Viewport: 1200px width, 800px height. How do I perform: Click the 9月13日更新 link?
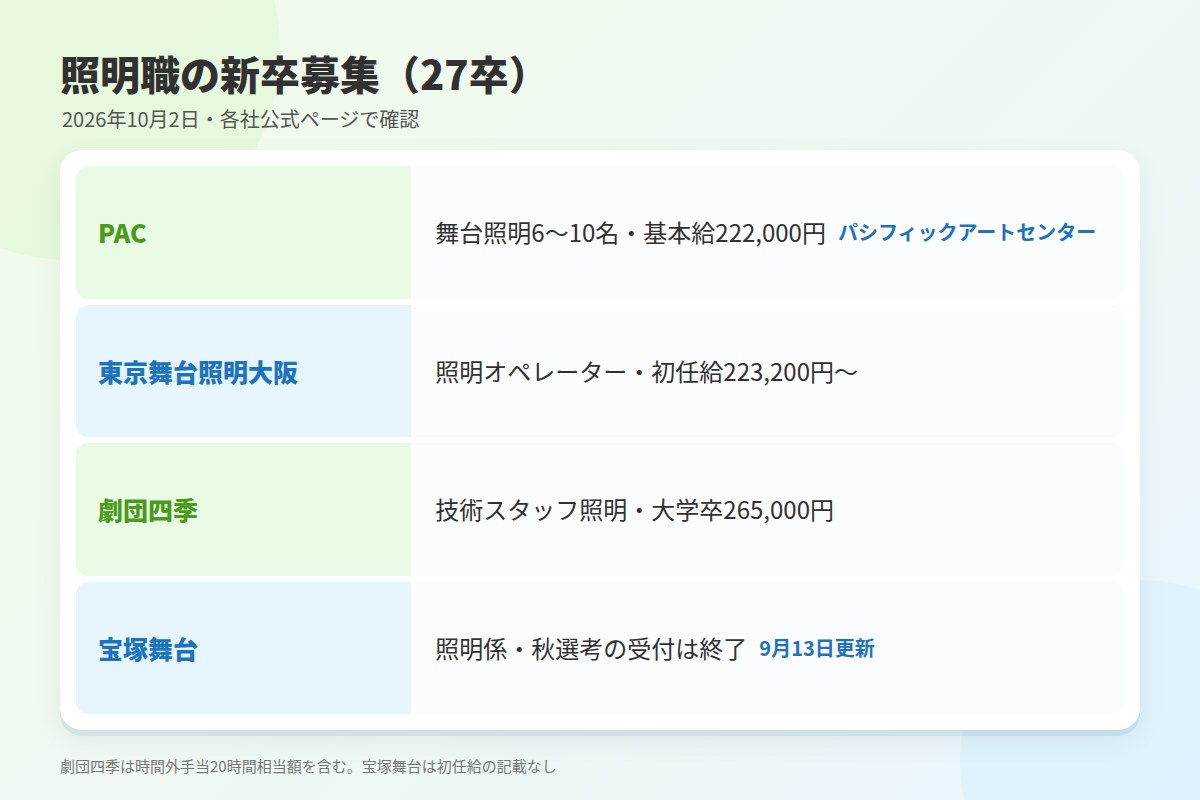pyautogui.click(x=817, y=648)
